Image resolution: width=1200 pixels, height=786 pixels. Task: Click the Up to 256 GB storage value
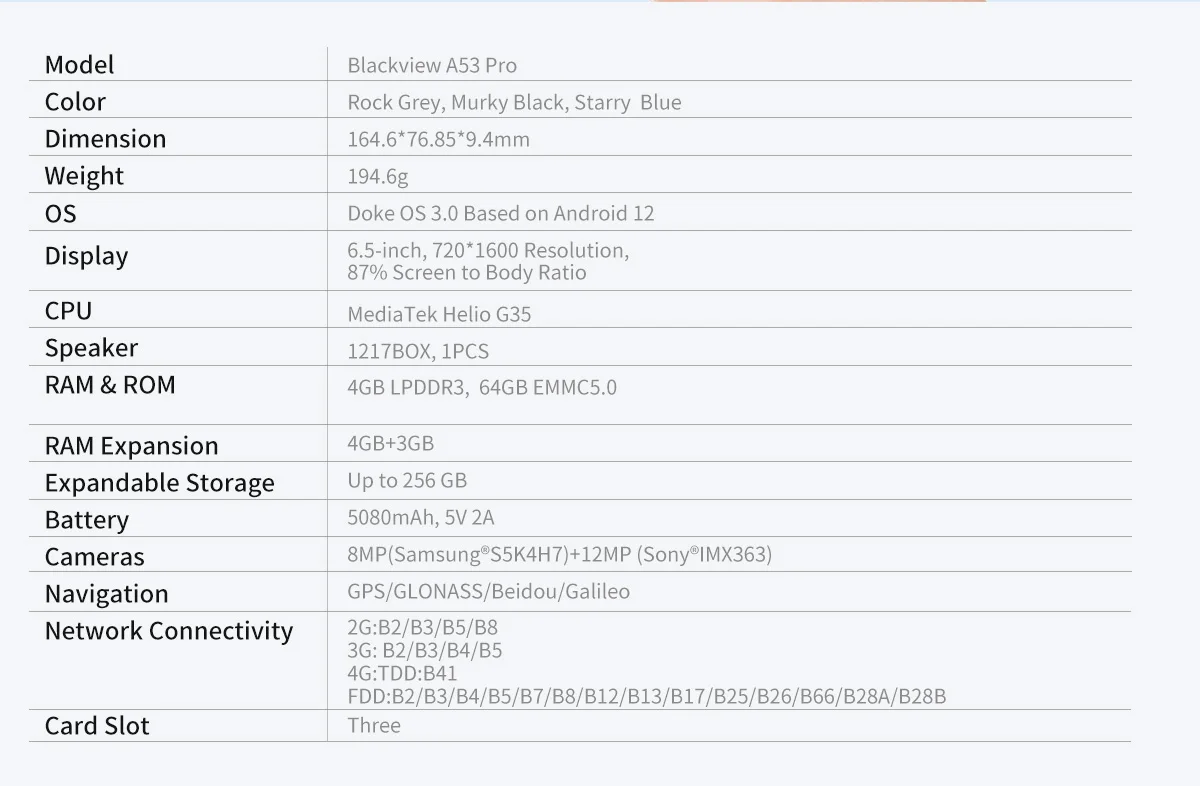pyautogui.click(x=407, y=481)
